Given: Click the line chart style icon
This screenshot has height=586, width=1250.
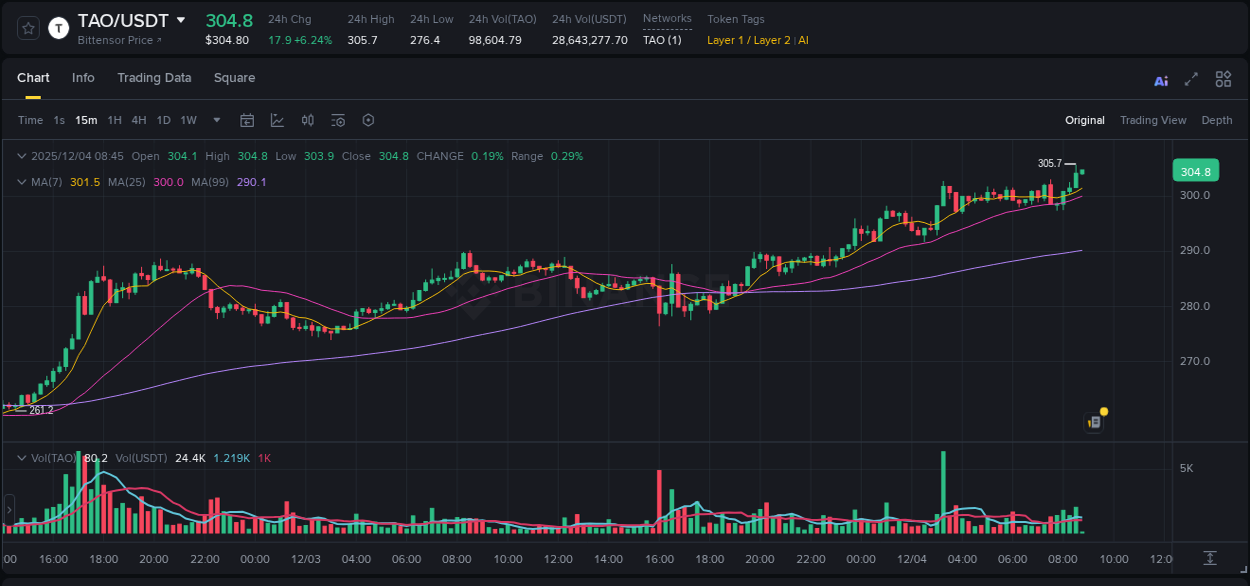Looking at the screenshot, I should (275, 120).
